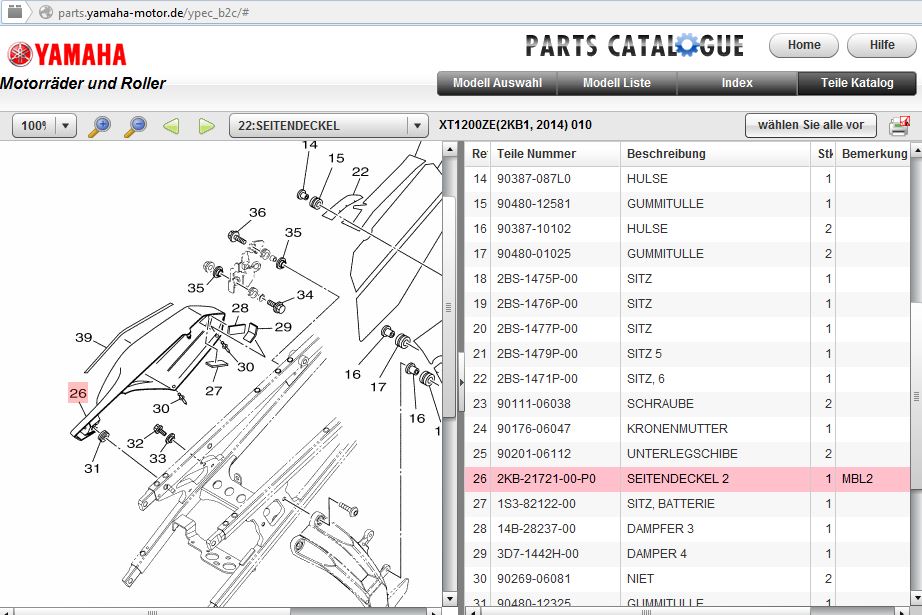Click the 'wählen Sie alle vor' button
The height and width of the screenshot is (615, 922).
810,126
